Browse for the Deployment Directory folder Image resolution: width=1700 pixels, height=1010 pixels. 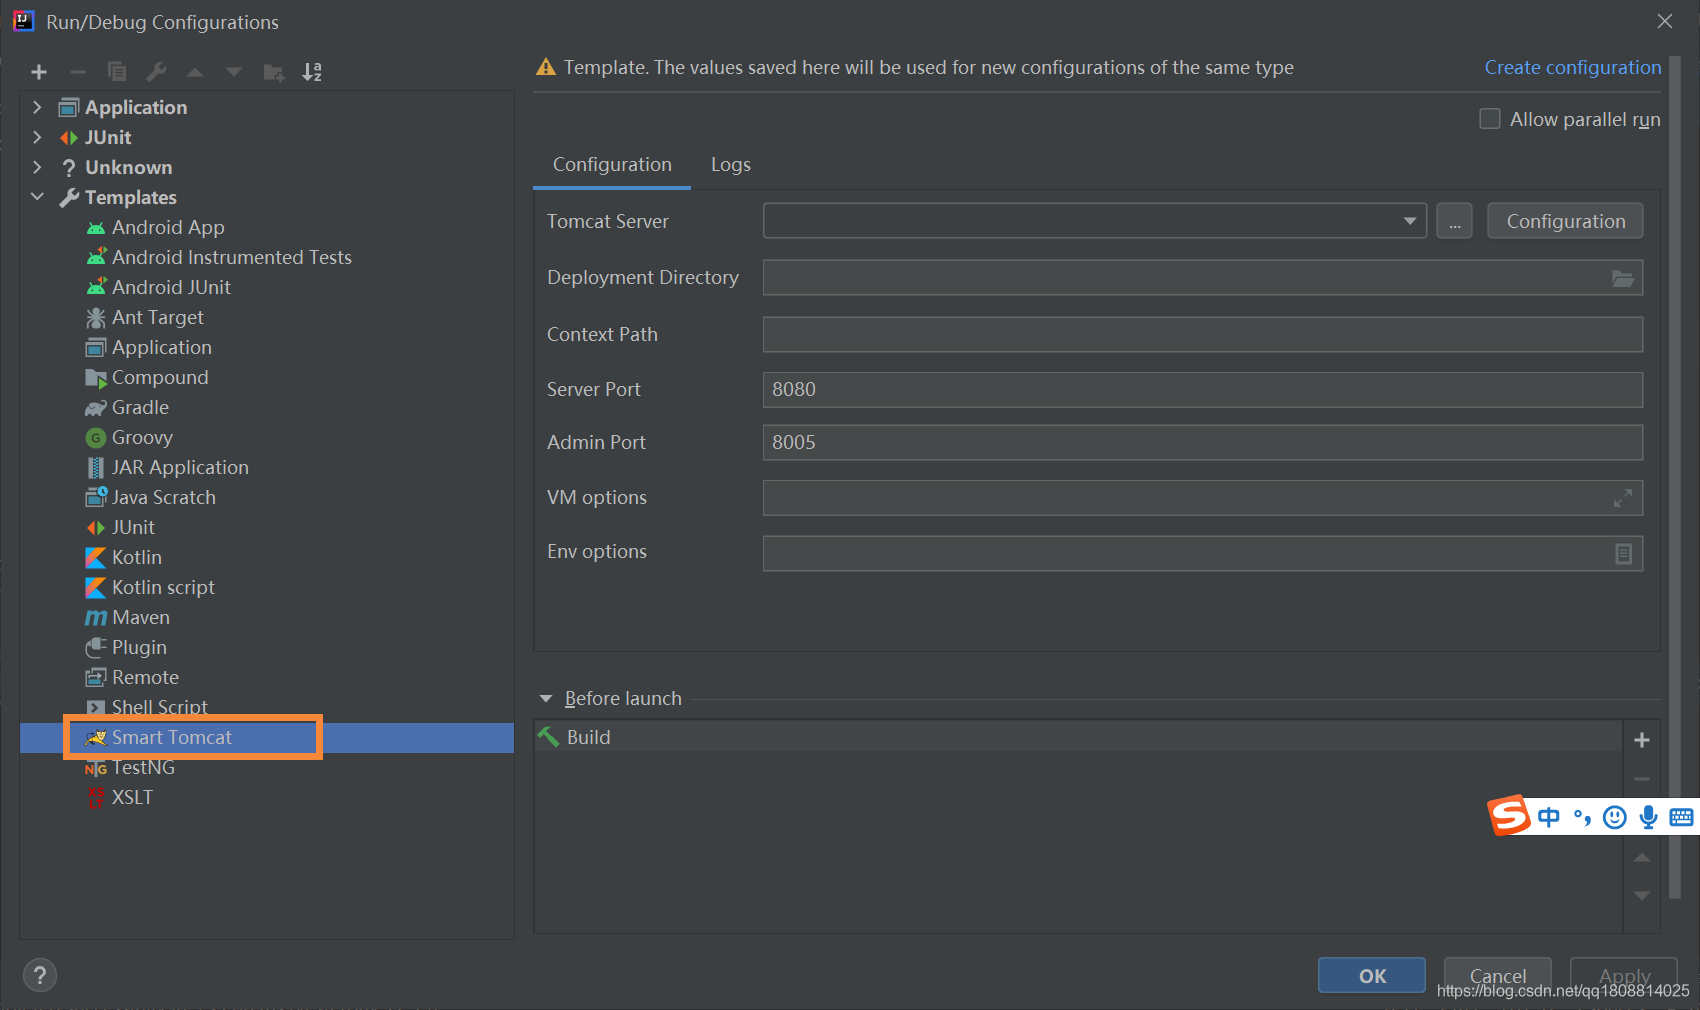pyautogui.click(x=1623, y=278)
